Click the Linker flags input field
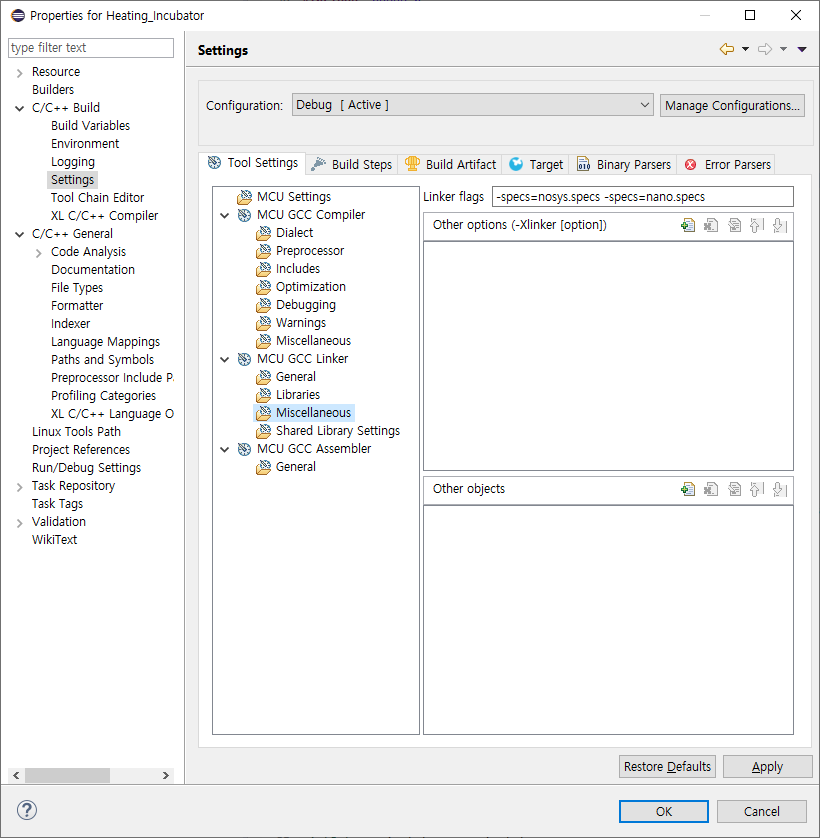Screen dimensions: 820x838 [643, 197]
